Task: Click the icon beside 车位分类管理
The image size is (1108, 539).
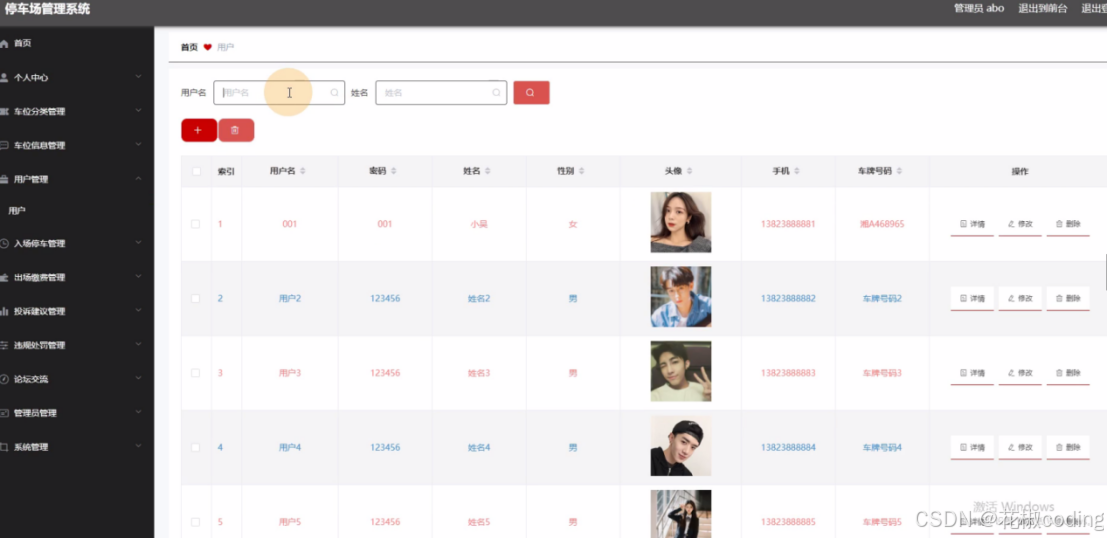Action: click(4, 112)
